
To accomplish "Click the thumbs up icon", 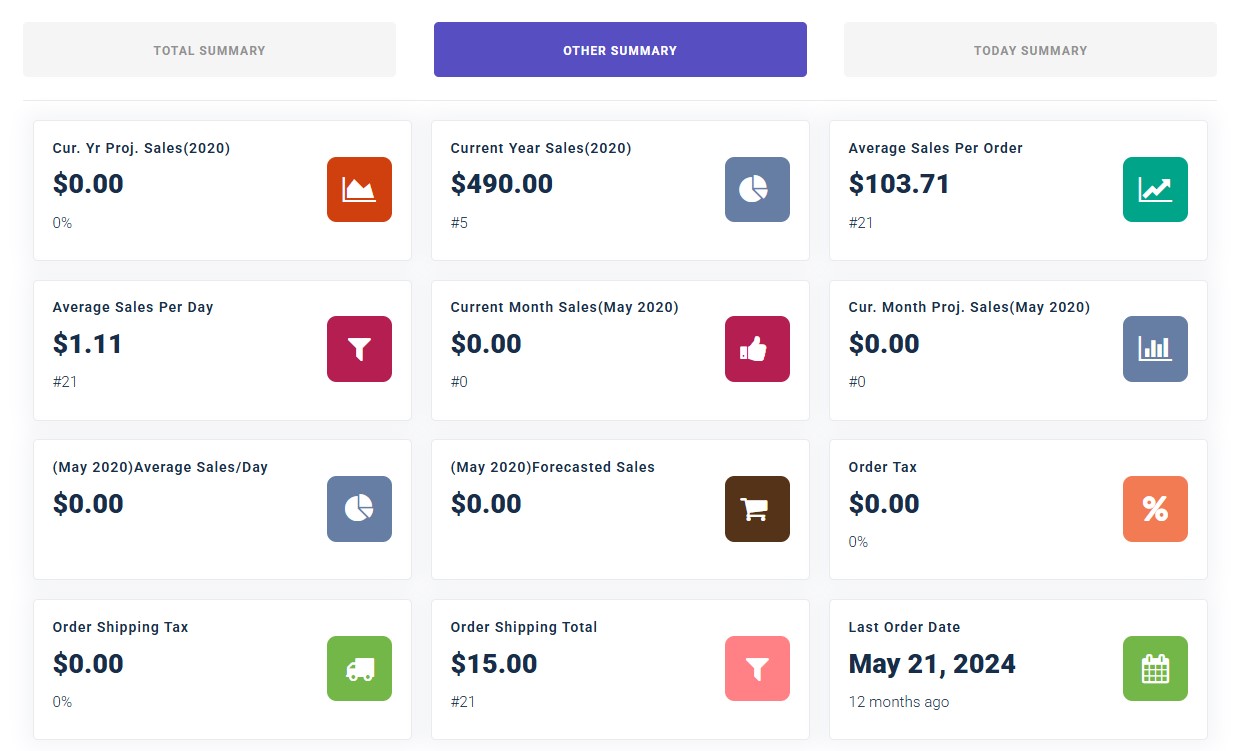I will tap(757, 349).
